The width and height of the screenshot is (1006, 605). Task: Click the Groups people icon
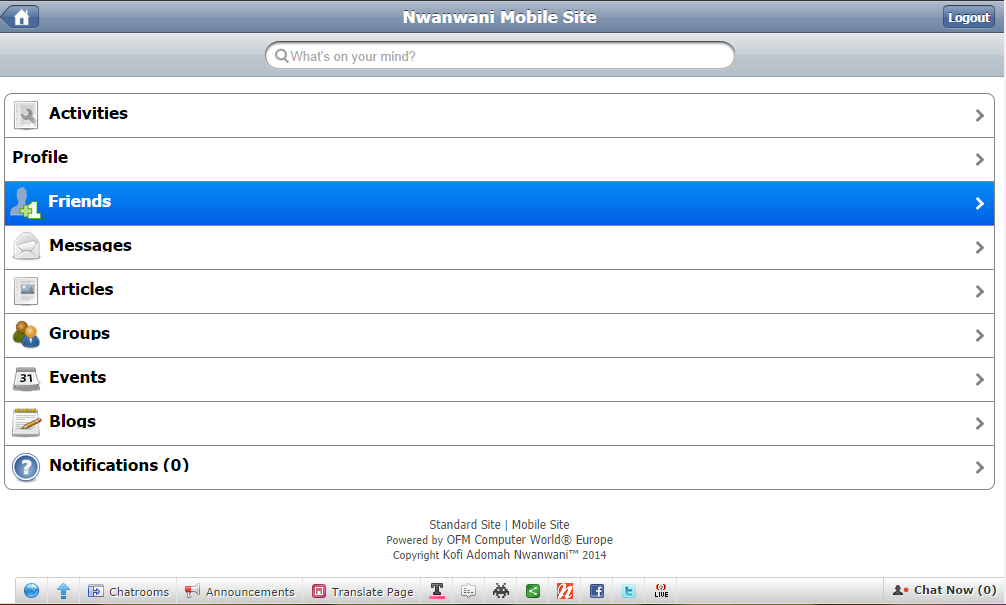(26, 335)
